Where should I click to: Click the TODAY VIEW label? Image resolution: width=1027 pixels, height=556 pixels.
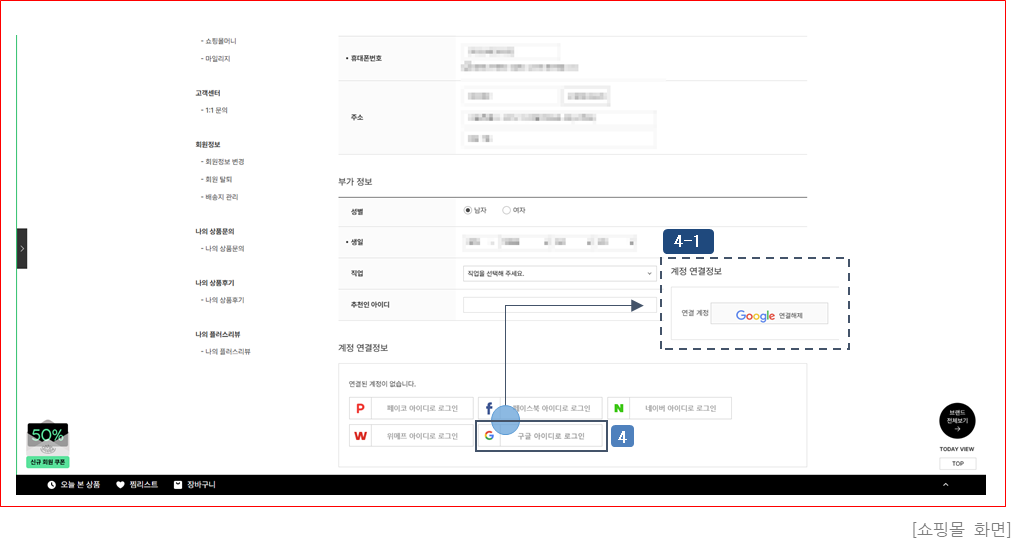point(957,449)
